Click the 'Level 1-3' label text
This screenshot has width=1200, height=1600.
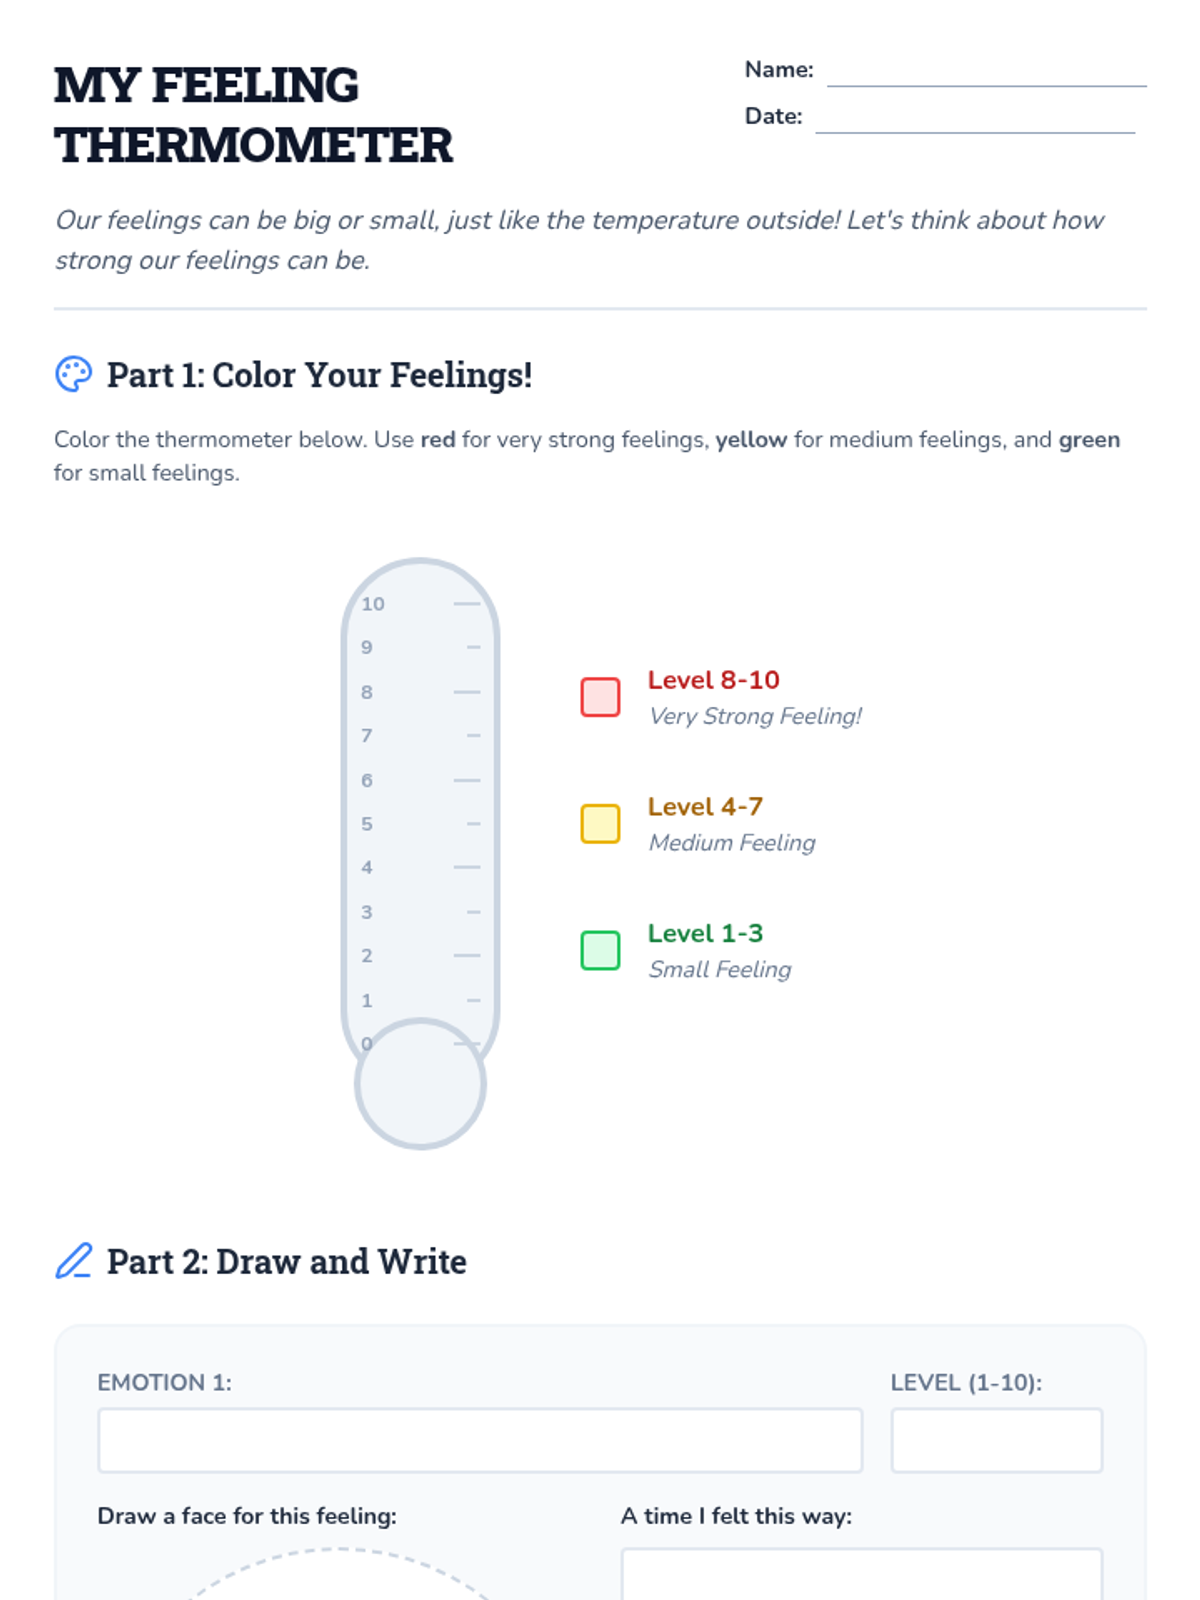click(705, 933)
